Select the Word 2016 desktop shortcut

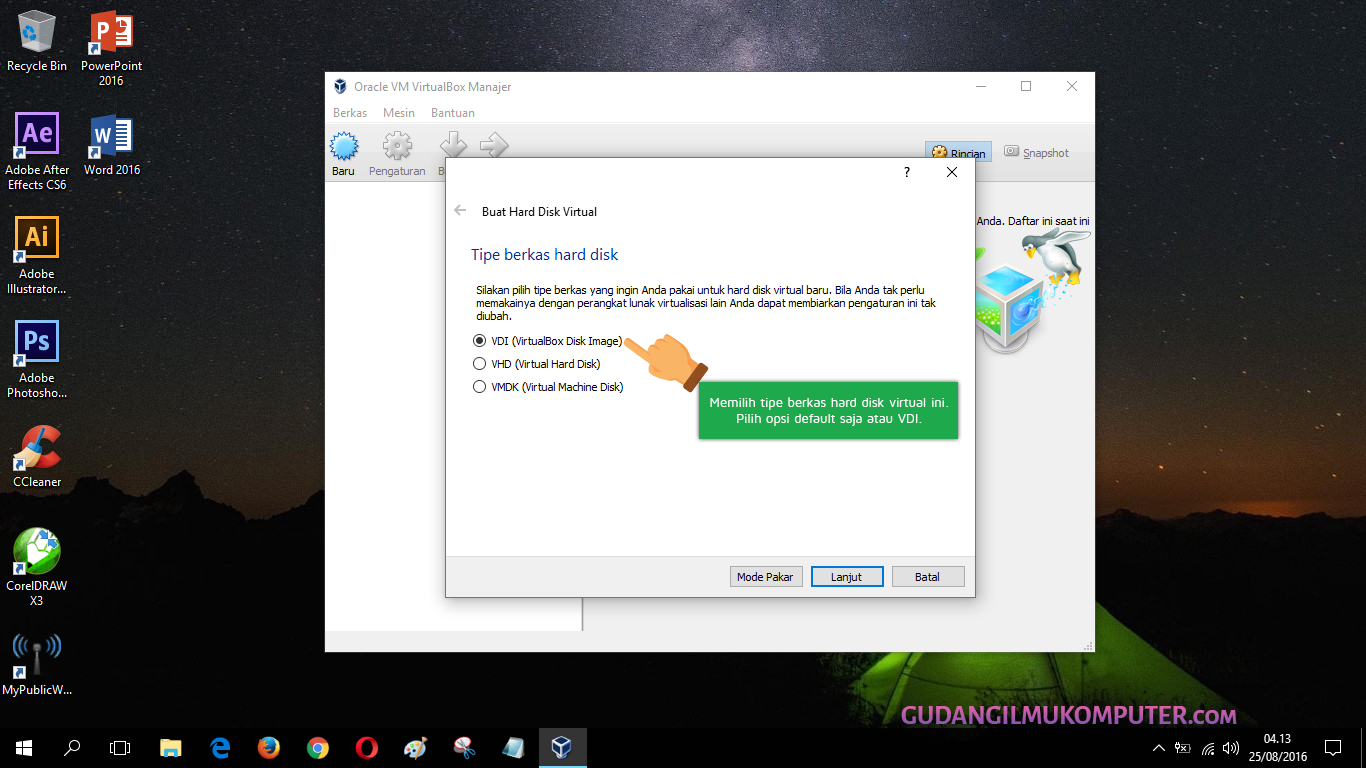tap(111, 146)
